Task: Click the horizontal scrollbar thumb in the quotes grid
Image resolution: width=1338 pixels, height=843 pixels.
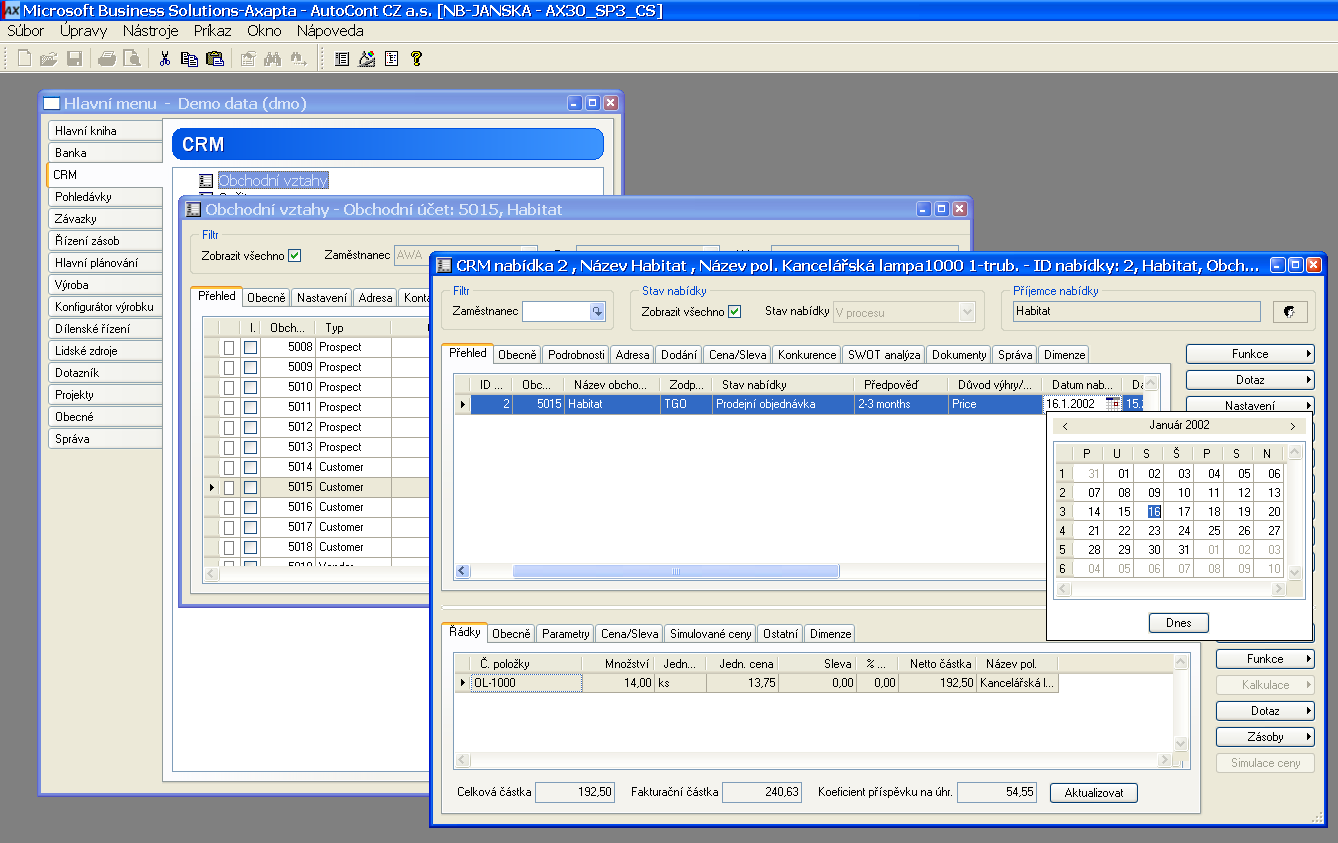Action: click(x=676, y=571)
